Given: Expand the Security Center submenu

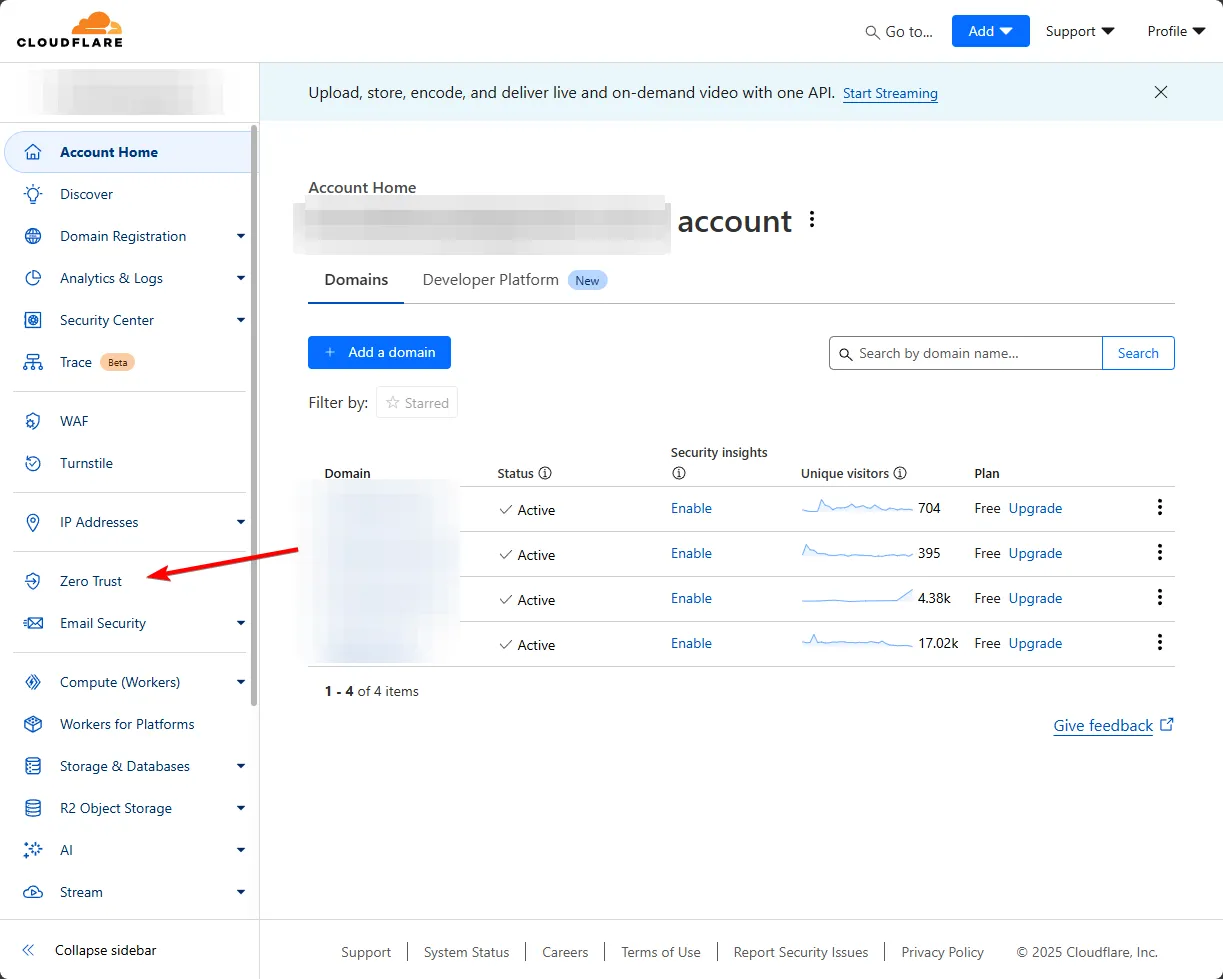Looking at the screenshot, I should pos(241,320).
